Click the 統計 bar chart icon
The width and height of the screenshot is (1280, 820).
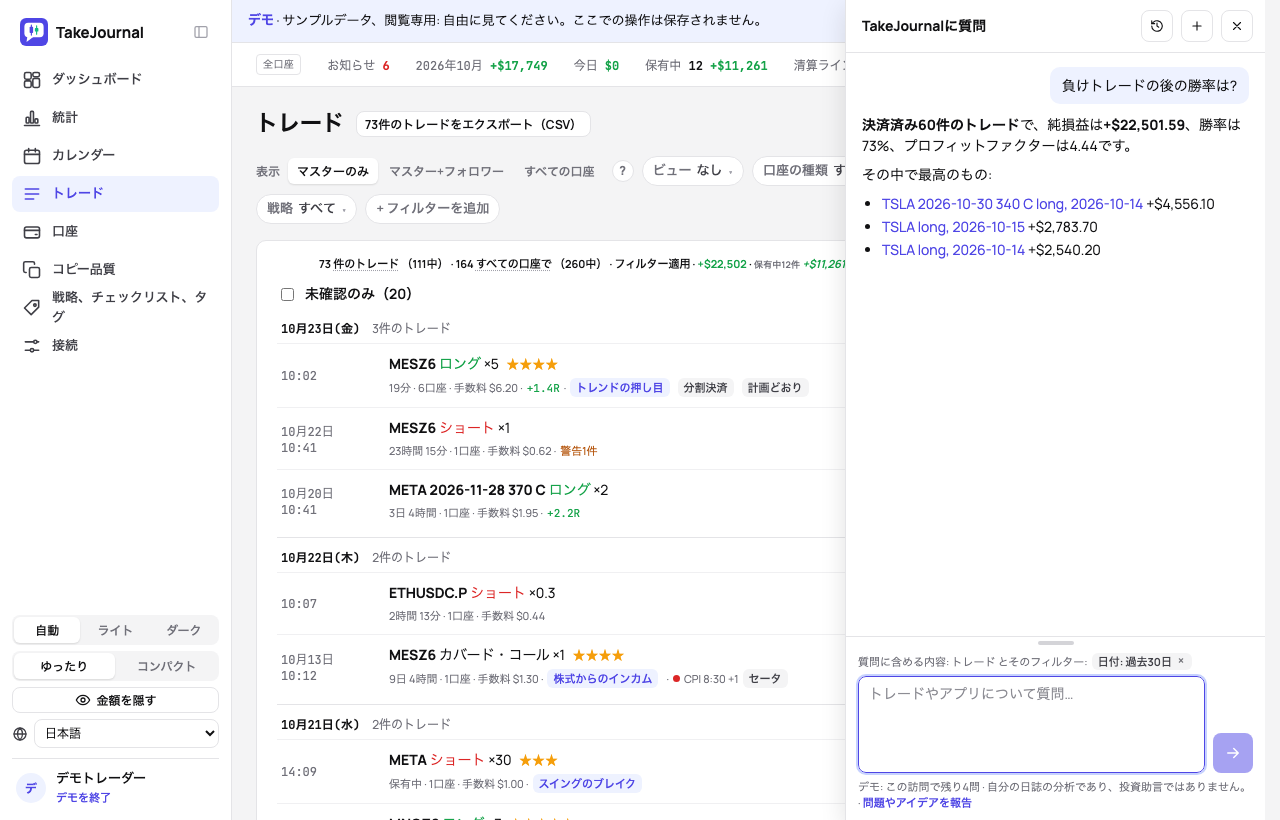click(x=32, y=117)
